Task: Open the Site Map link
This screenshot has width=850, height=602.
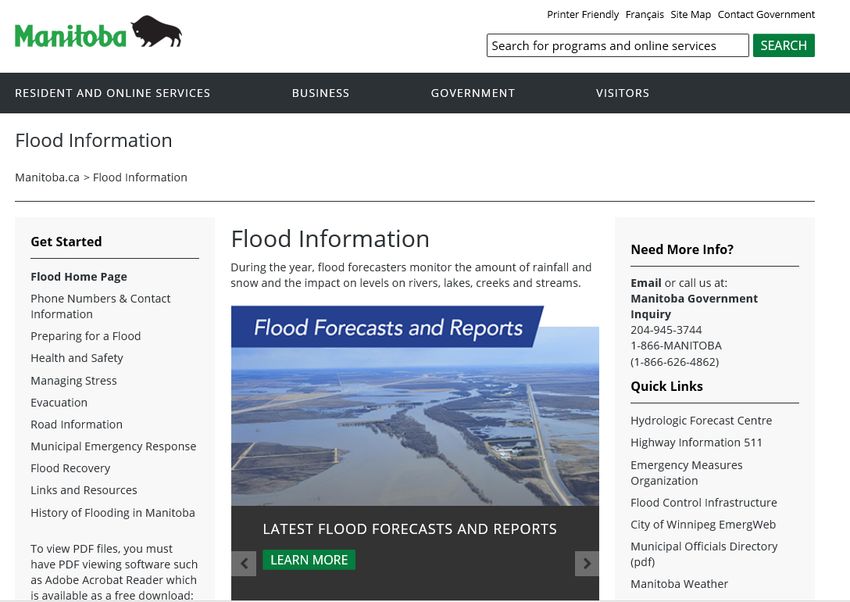Action: pos(690,15)
